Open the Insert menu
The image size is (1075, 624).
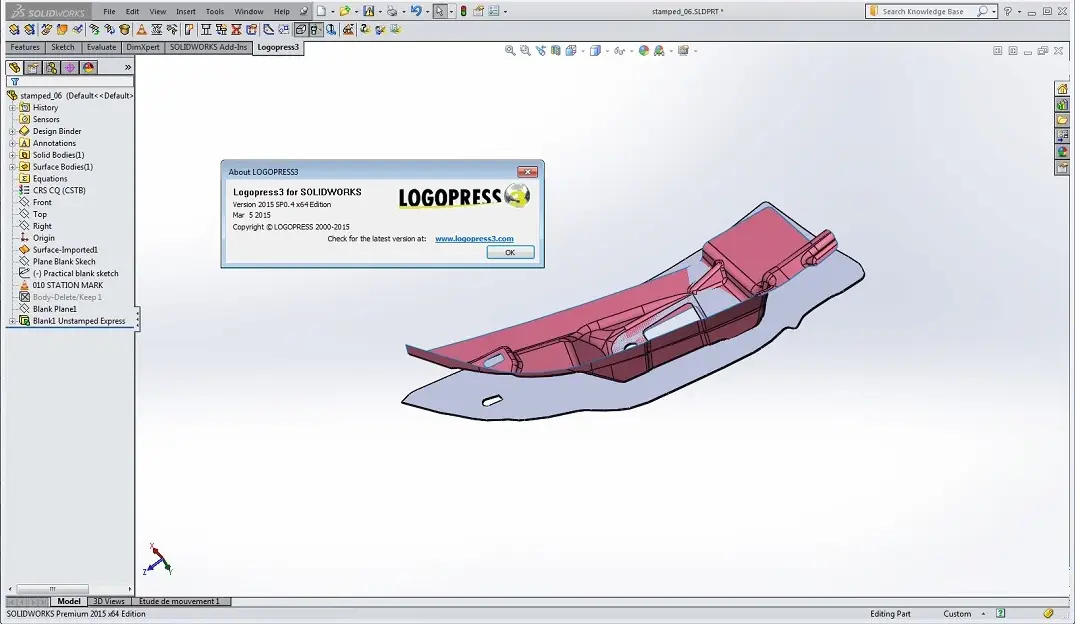pyautogui.click(x=186, y=11)
